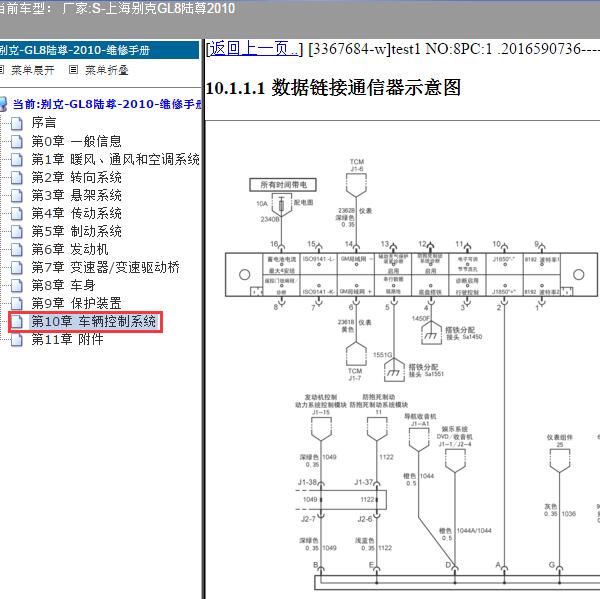
Task: Click the page icon beside 第7章
Action: click(16, 267)
